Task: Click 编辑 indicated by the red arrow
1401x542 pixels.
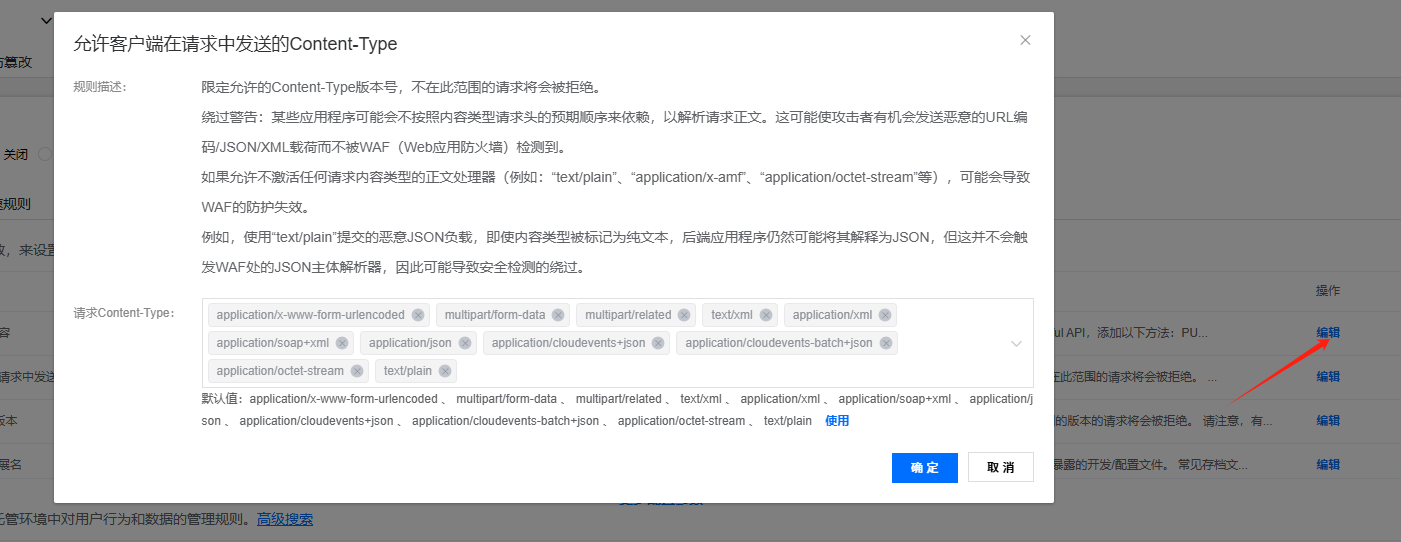Action: click(x=1328, y=333)
